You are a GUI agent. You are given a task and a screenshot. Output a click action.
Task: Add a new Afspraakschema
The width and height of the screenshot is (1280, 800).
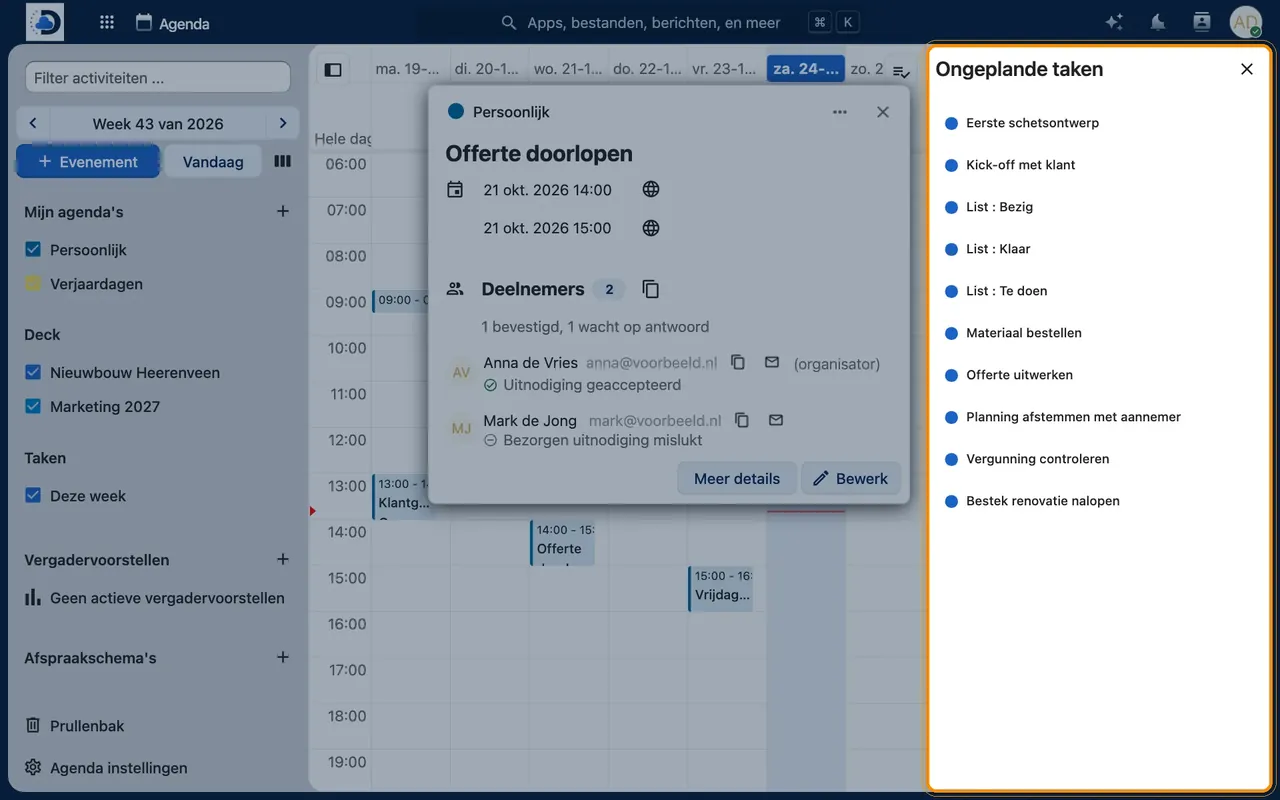pos(283,657)
